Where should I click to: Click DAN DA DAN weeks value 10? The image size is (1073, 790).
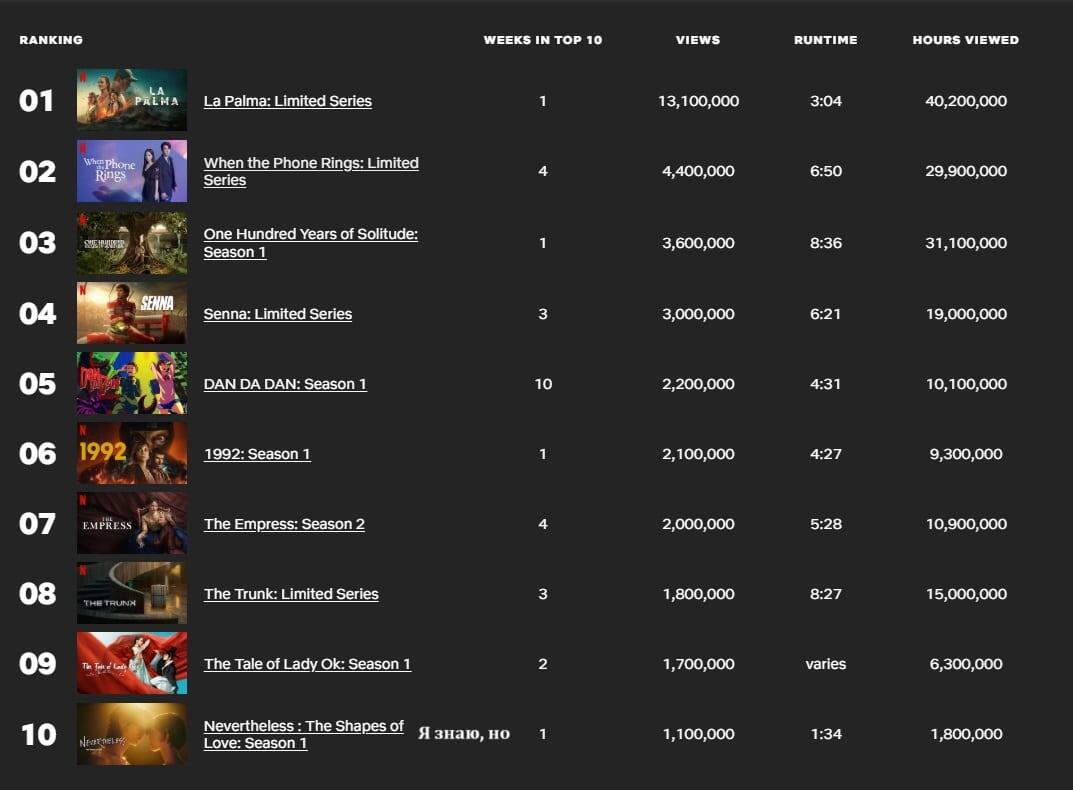click(543, 384)
